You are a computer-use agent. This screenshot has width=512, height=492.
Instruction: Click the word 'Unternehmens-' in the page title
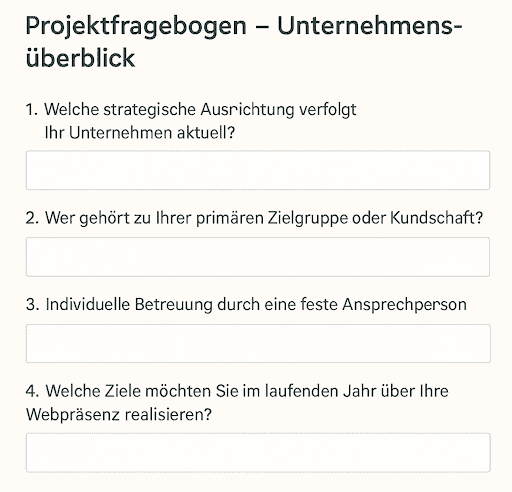[370, 26]
